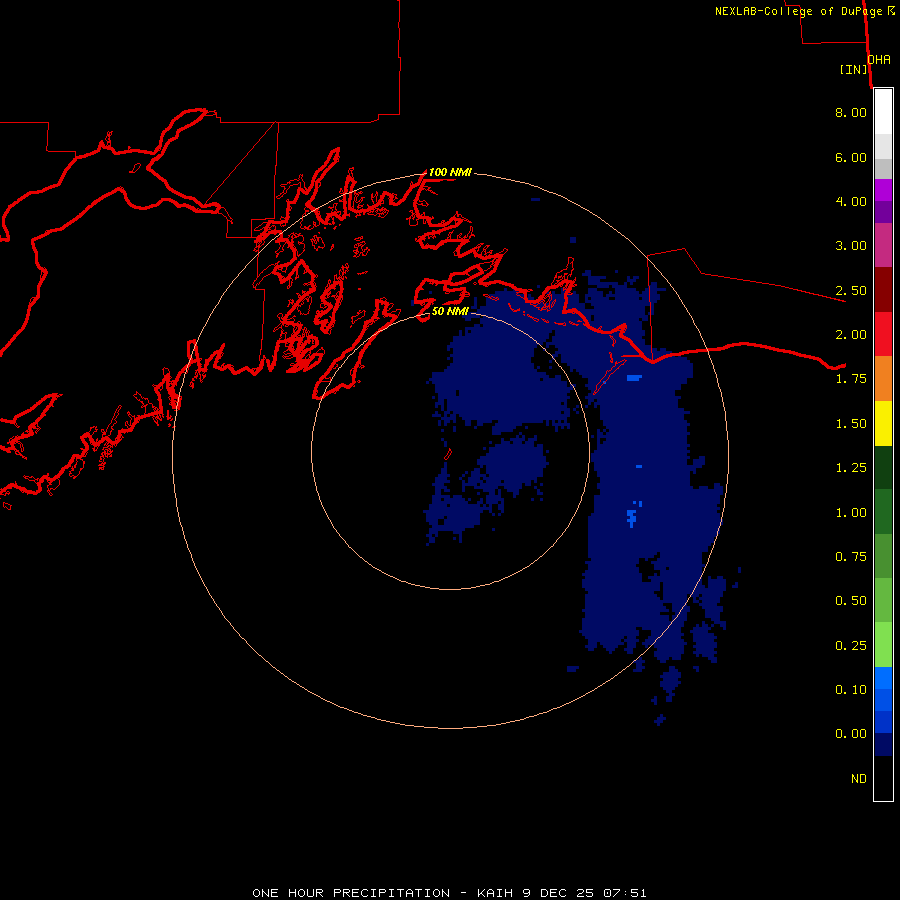The height and width of the screenshot is (900, 900).
Task: Select the 3.00 scale label
Action: coord(851,246)
